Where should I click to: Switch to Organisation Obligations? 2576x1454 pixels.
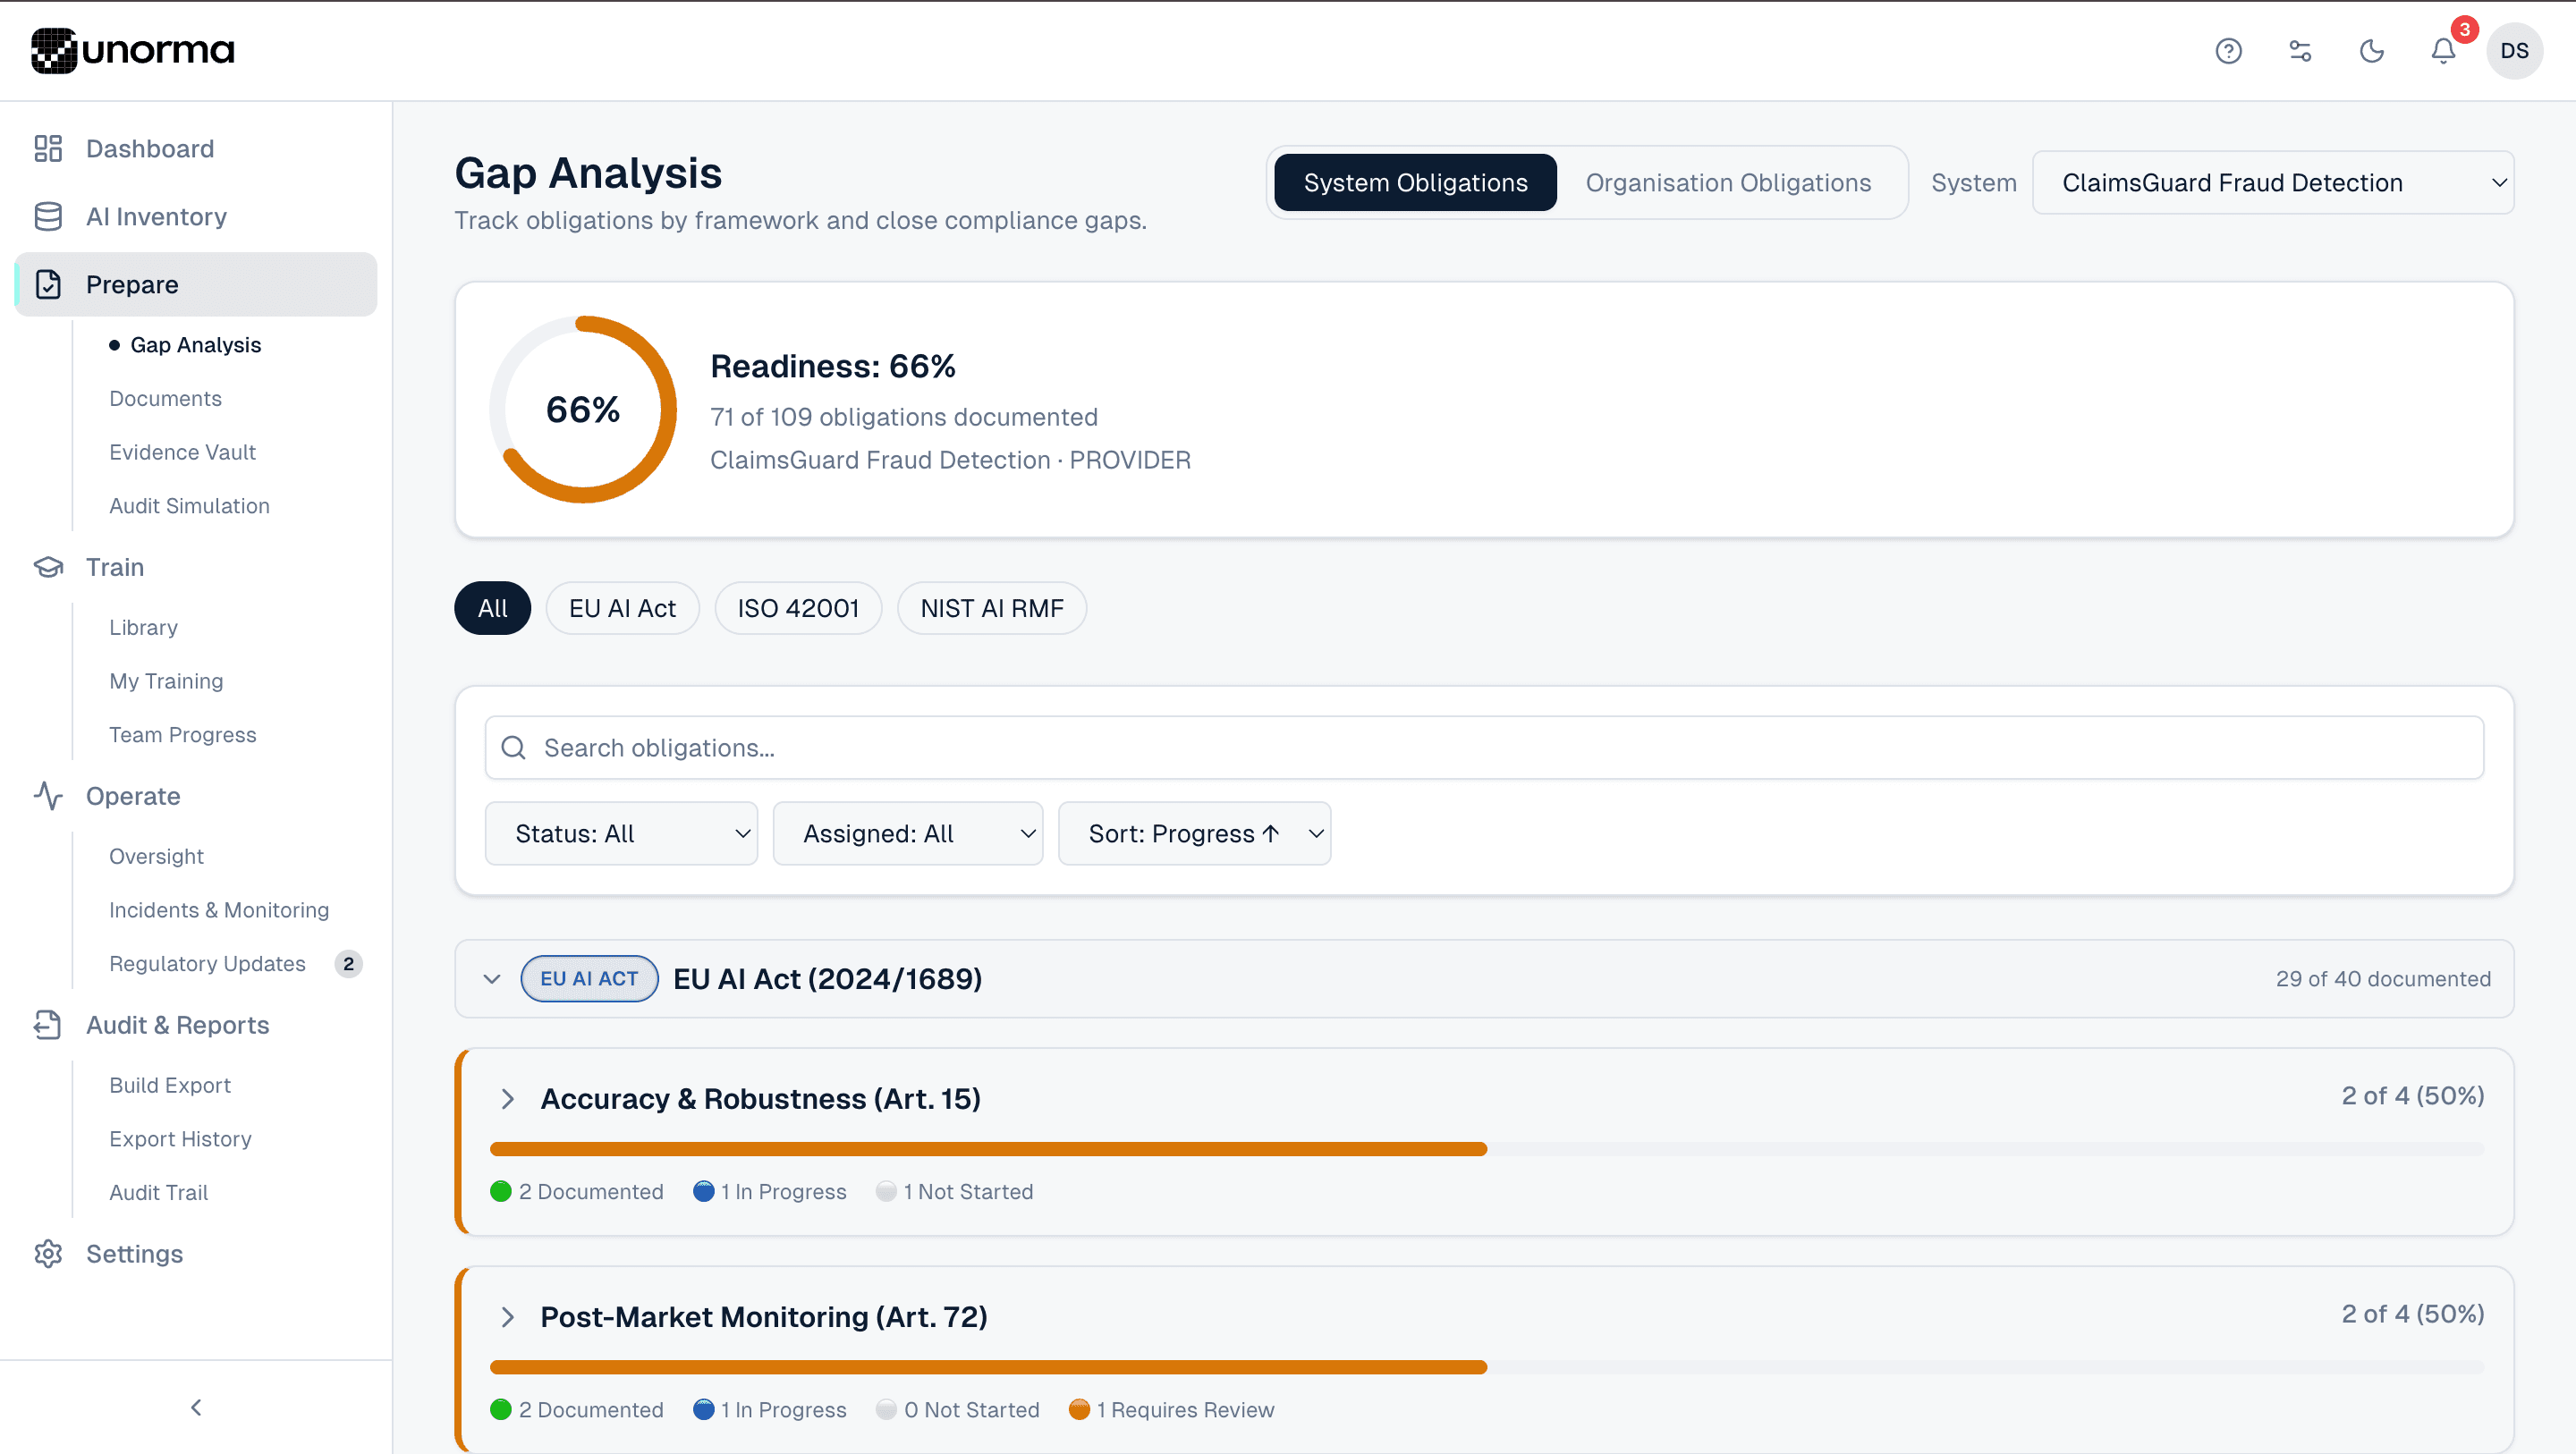click(x=1728, y=183)
